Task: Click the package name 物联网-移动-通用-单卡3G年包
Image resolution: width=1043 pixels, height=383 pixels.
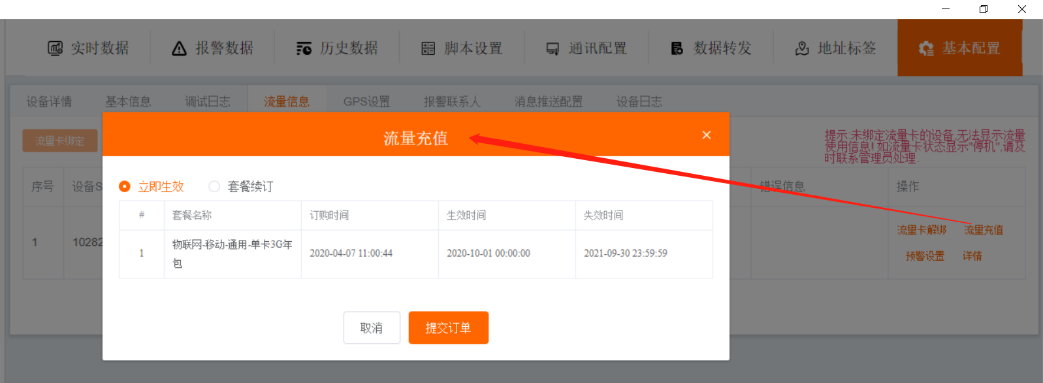Action: click(232, 254)
